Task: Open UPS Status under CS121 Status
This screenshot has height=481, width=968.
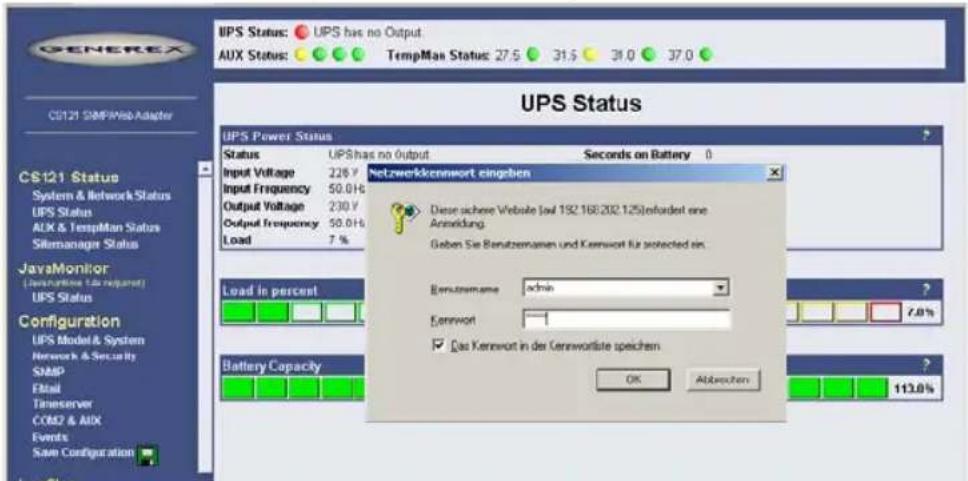Action: [x=62, y=212]
